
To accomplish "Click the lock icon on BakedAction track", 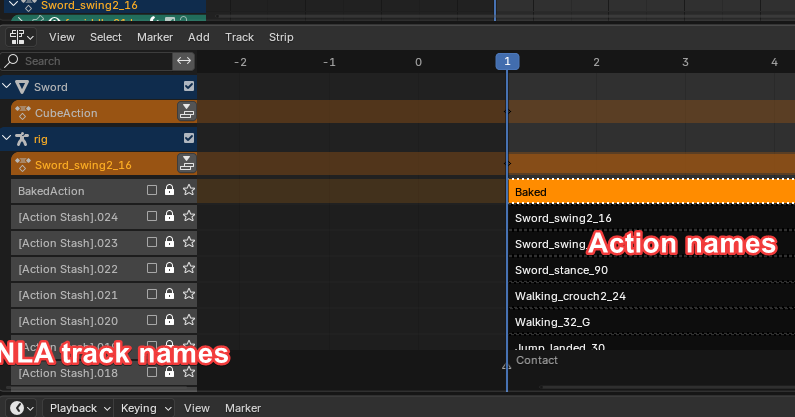I will (169, 190).
